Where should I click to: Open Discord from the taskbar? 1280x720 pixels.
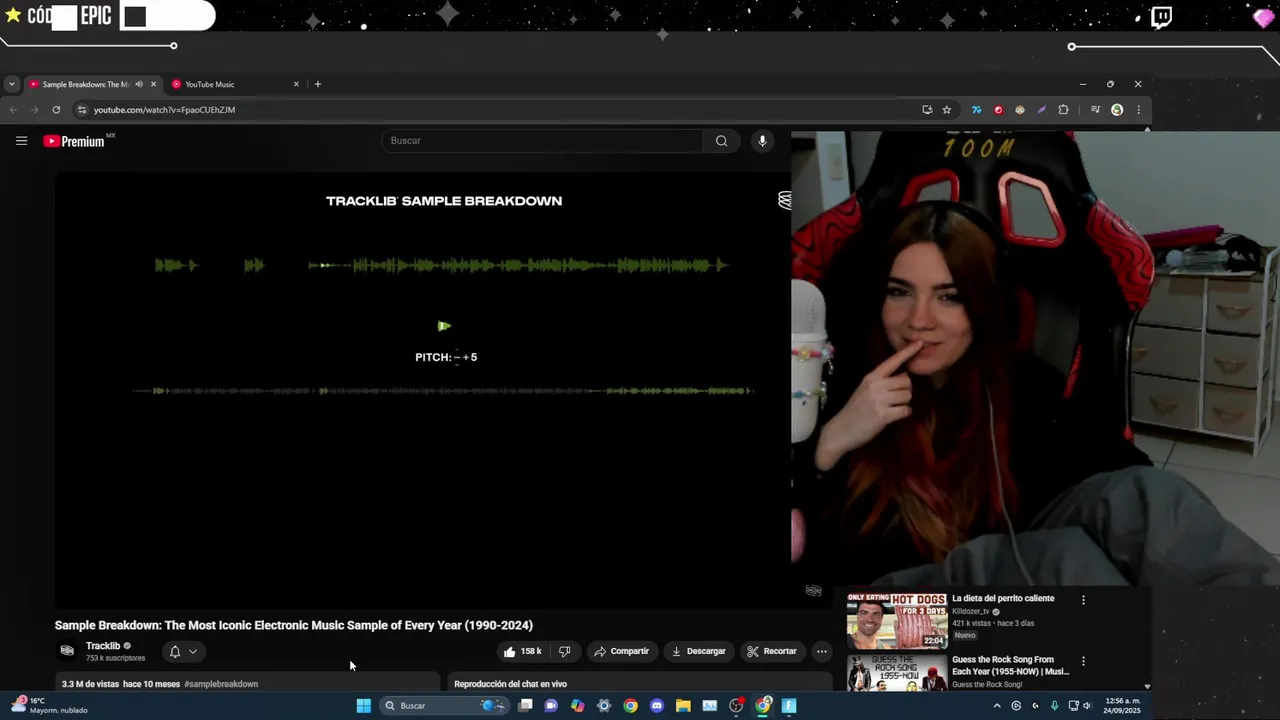[x=656, y=706]
